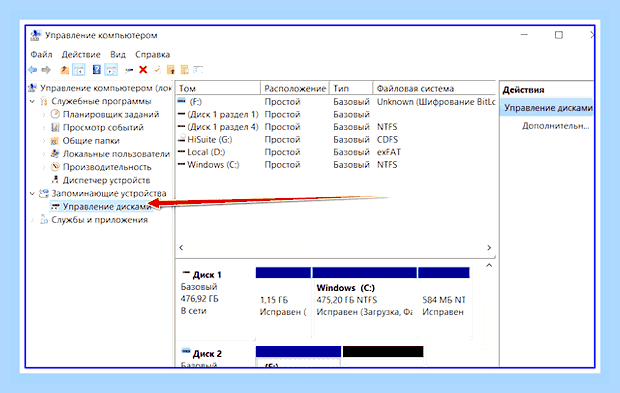Select the (F:) volume row
Image resolution: width=620 pixels, height=393 pixels.
click(x=336, y=102)
